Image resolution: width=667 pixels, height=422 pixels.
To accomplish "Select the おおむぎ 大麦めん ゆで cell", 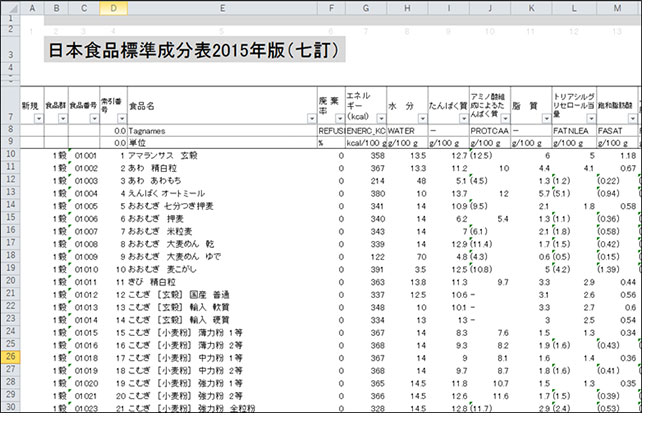I will pyautogui.click(x=222, y=257).
